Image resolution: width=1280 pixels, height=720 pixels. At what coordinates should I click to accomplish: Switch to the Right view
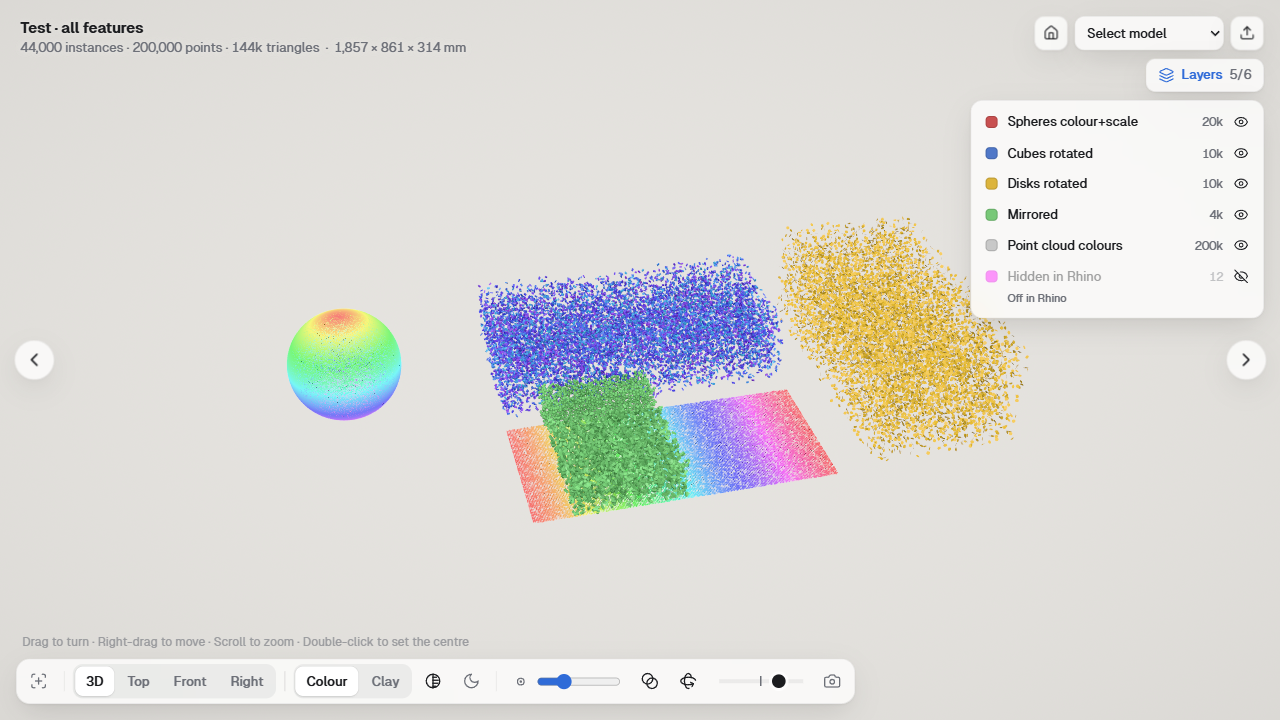coord(247,681)
